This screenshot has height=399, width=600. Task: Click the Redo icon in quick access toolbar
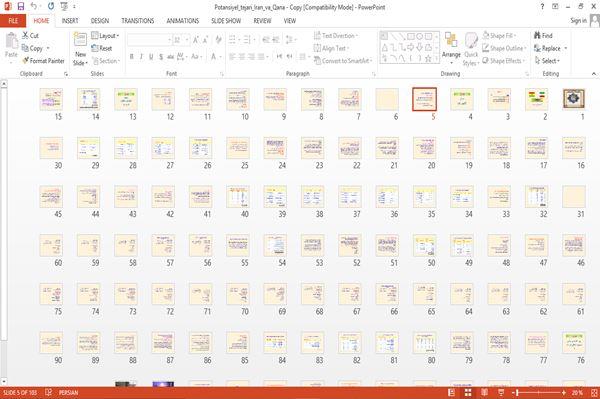click(51, 7)
